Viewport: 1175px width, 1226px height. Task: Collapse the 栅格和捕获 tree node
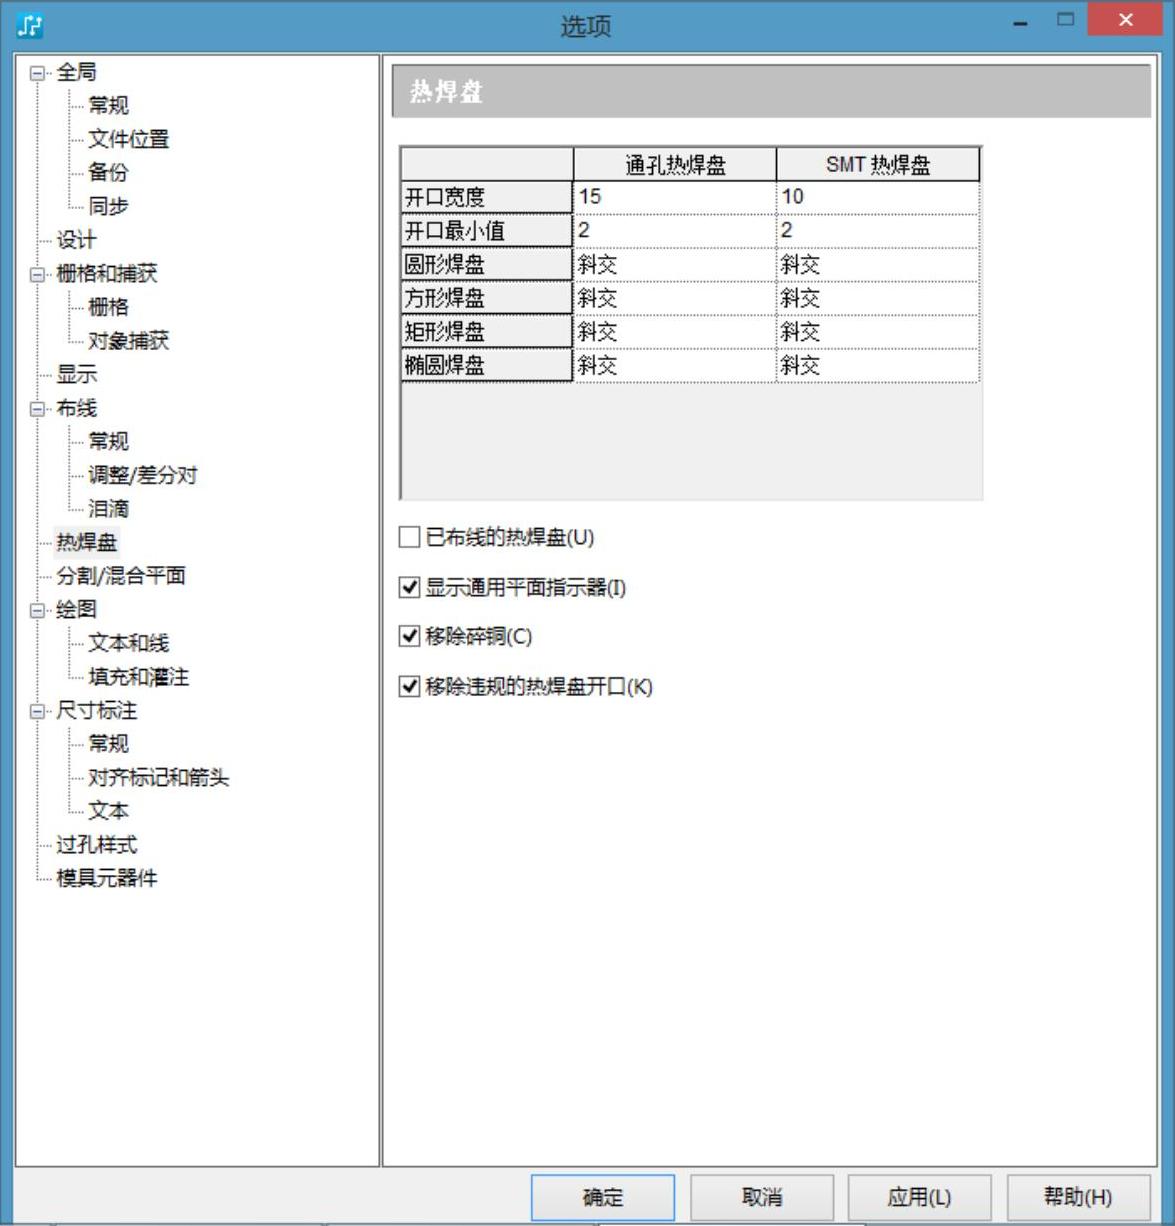coord(38,274)
